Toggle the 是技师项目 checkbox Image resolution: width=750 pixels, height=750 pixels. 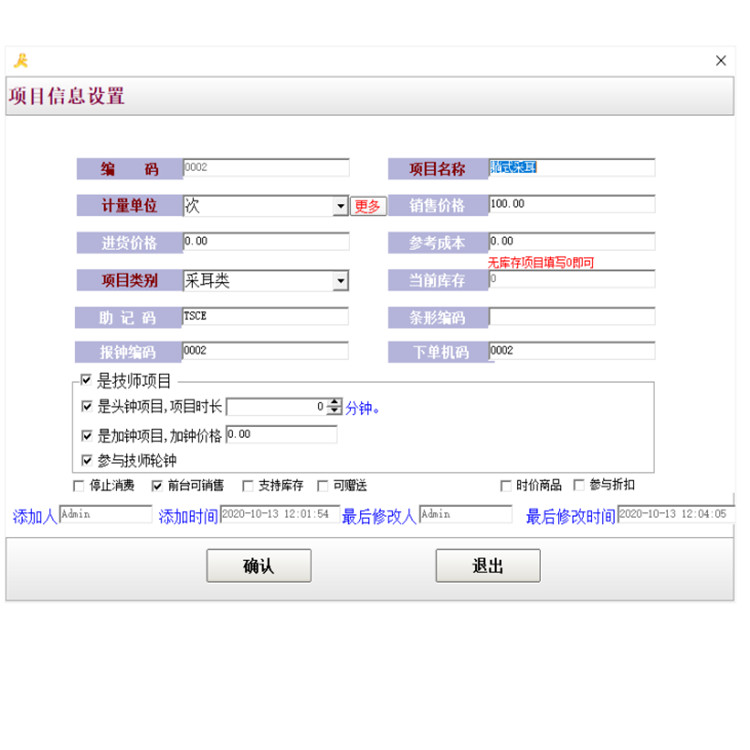86,380
